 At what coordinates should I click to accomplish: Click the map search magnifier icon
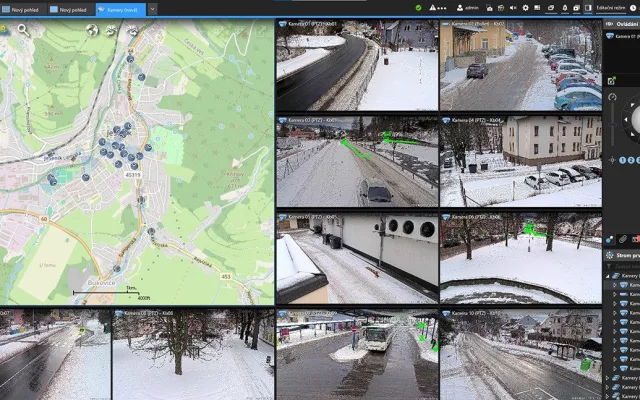click(x=24, y=30)
